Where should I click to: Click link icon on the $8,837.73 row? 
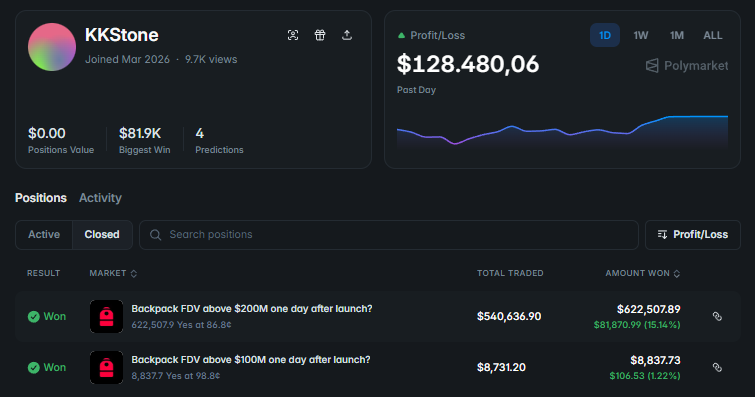tap(717, 368)
